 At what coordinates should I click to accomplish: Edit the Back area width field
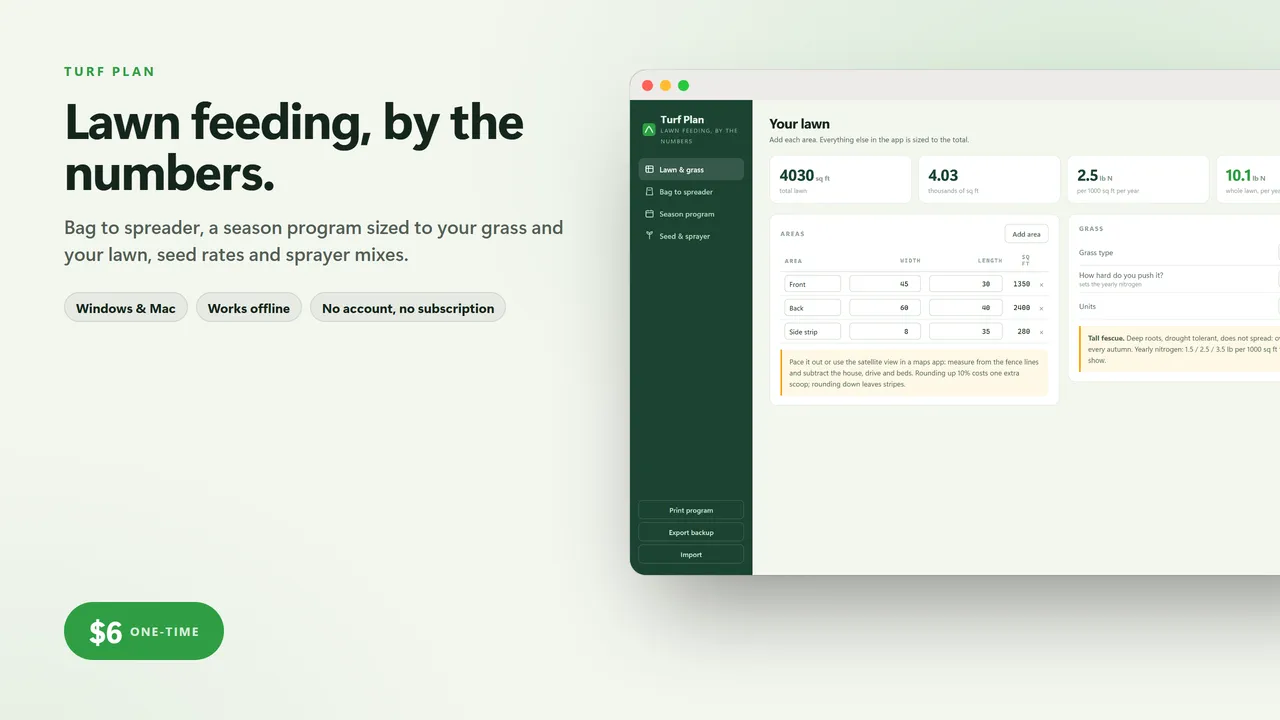(x=885, y=308)
